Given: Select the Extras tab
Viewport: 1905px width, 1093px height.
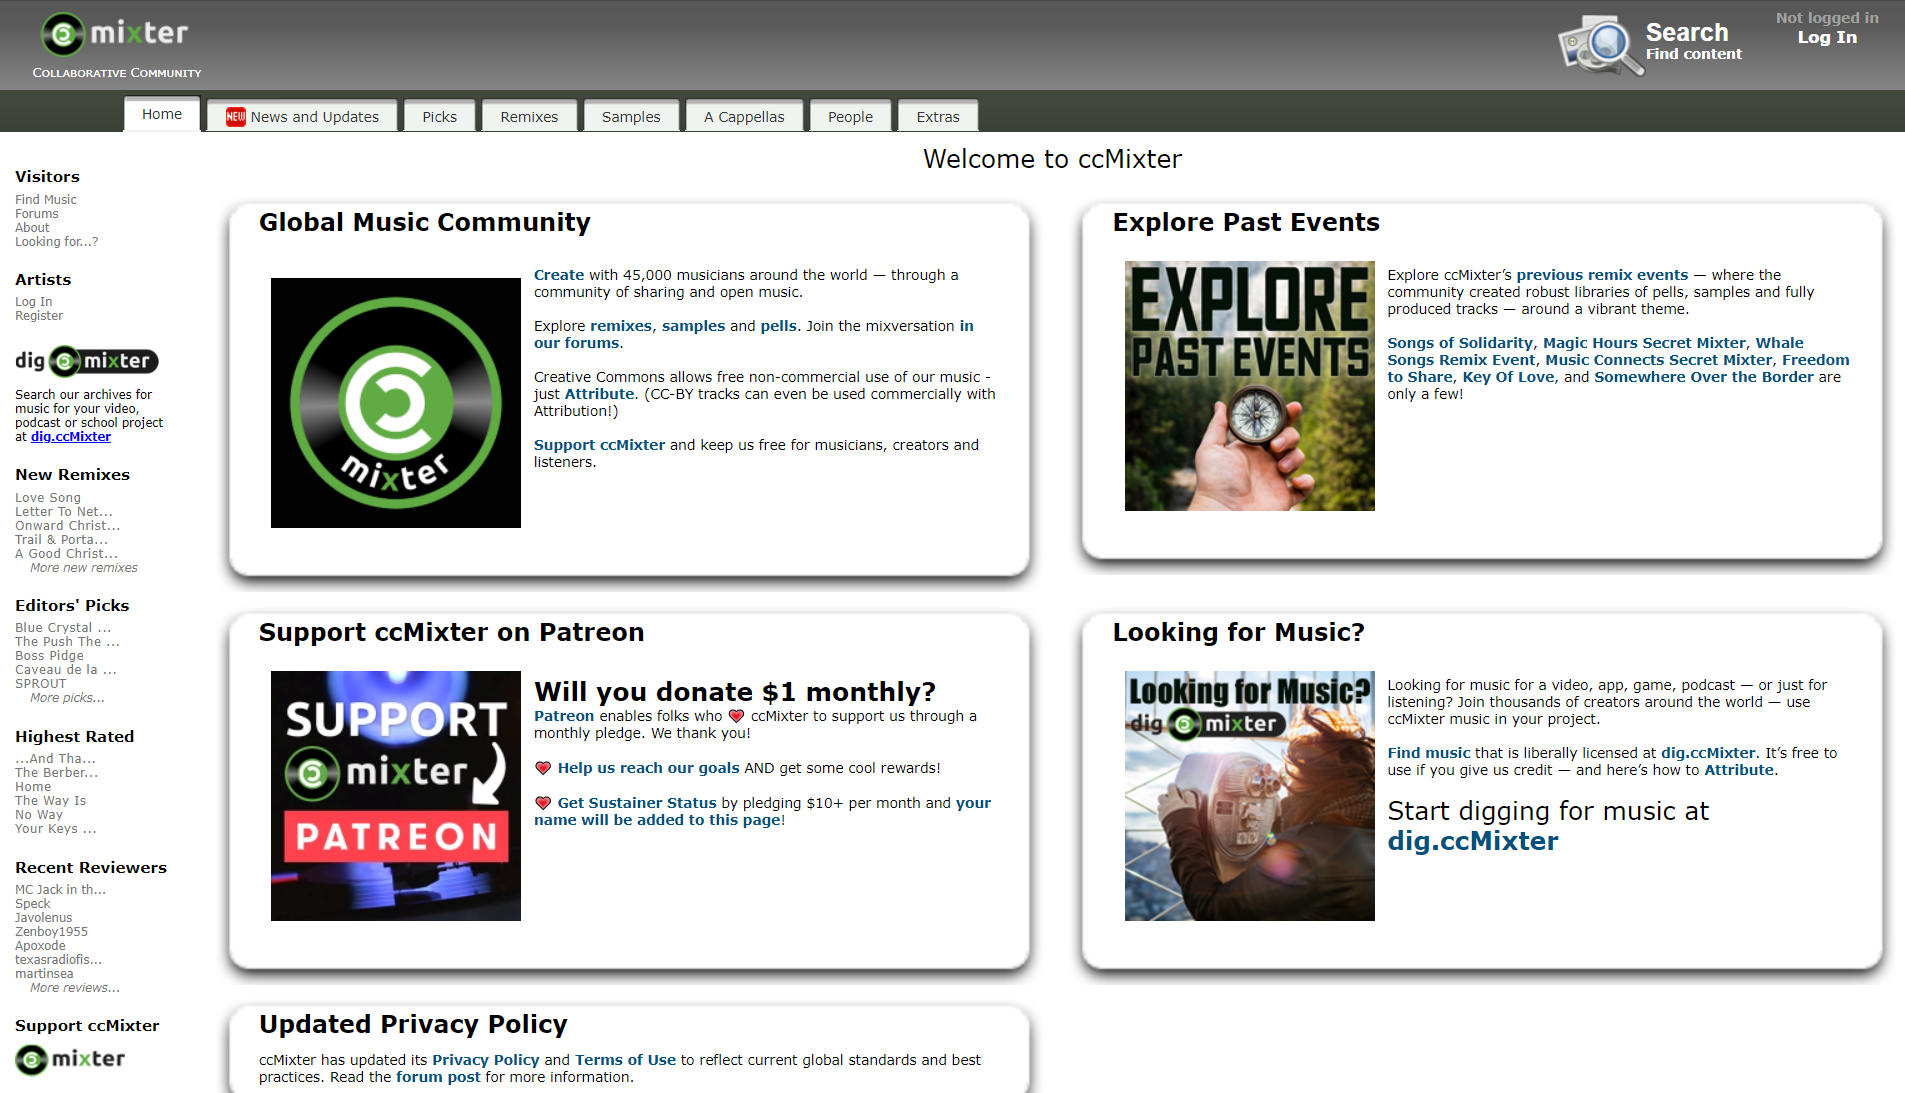Looking at the screenshot, I should (938, 117).
